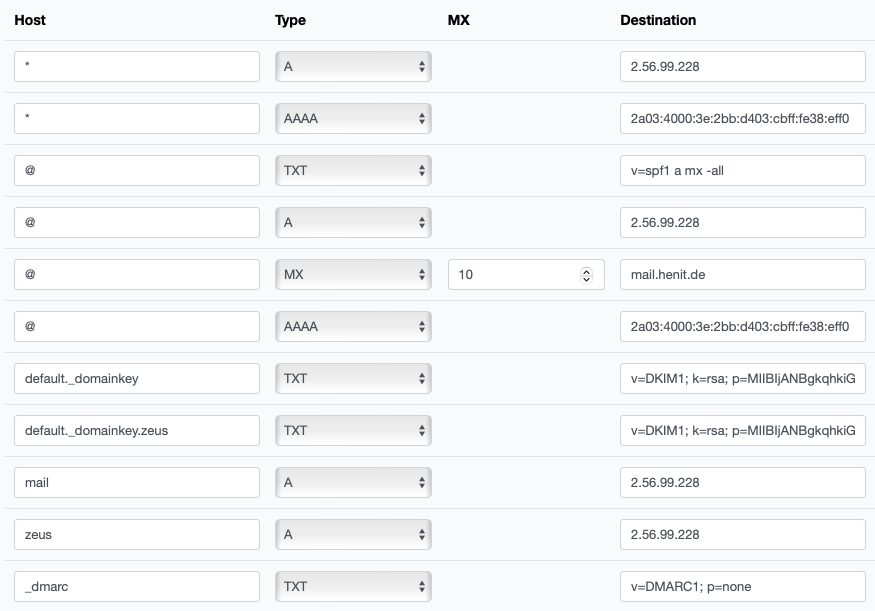Open the Type dropdown for wildcard AAAA record
The image size is (875, 611).
tap(353, 119)
